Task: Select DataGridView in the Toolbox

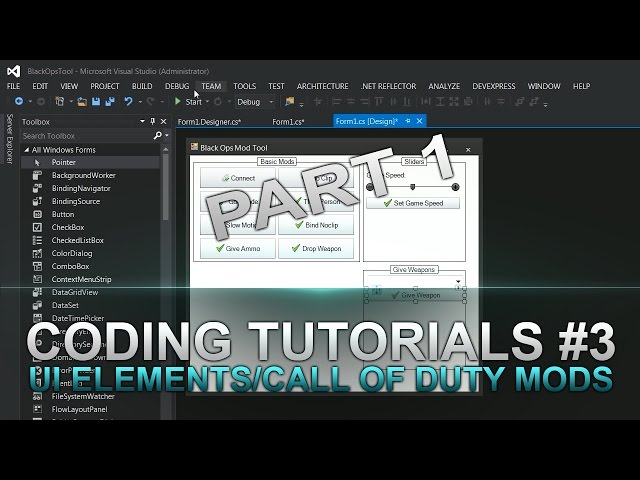Action: click(90, 292)
